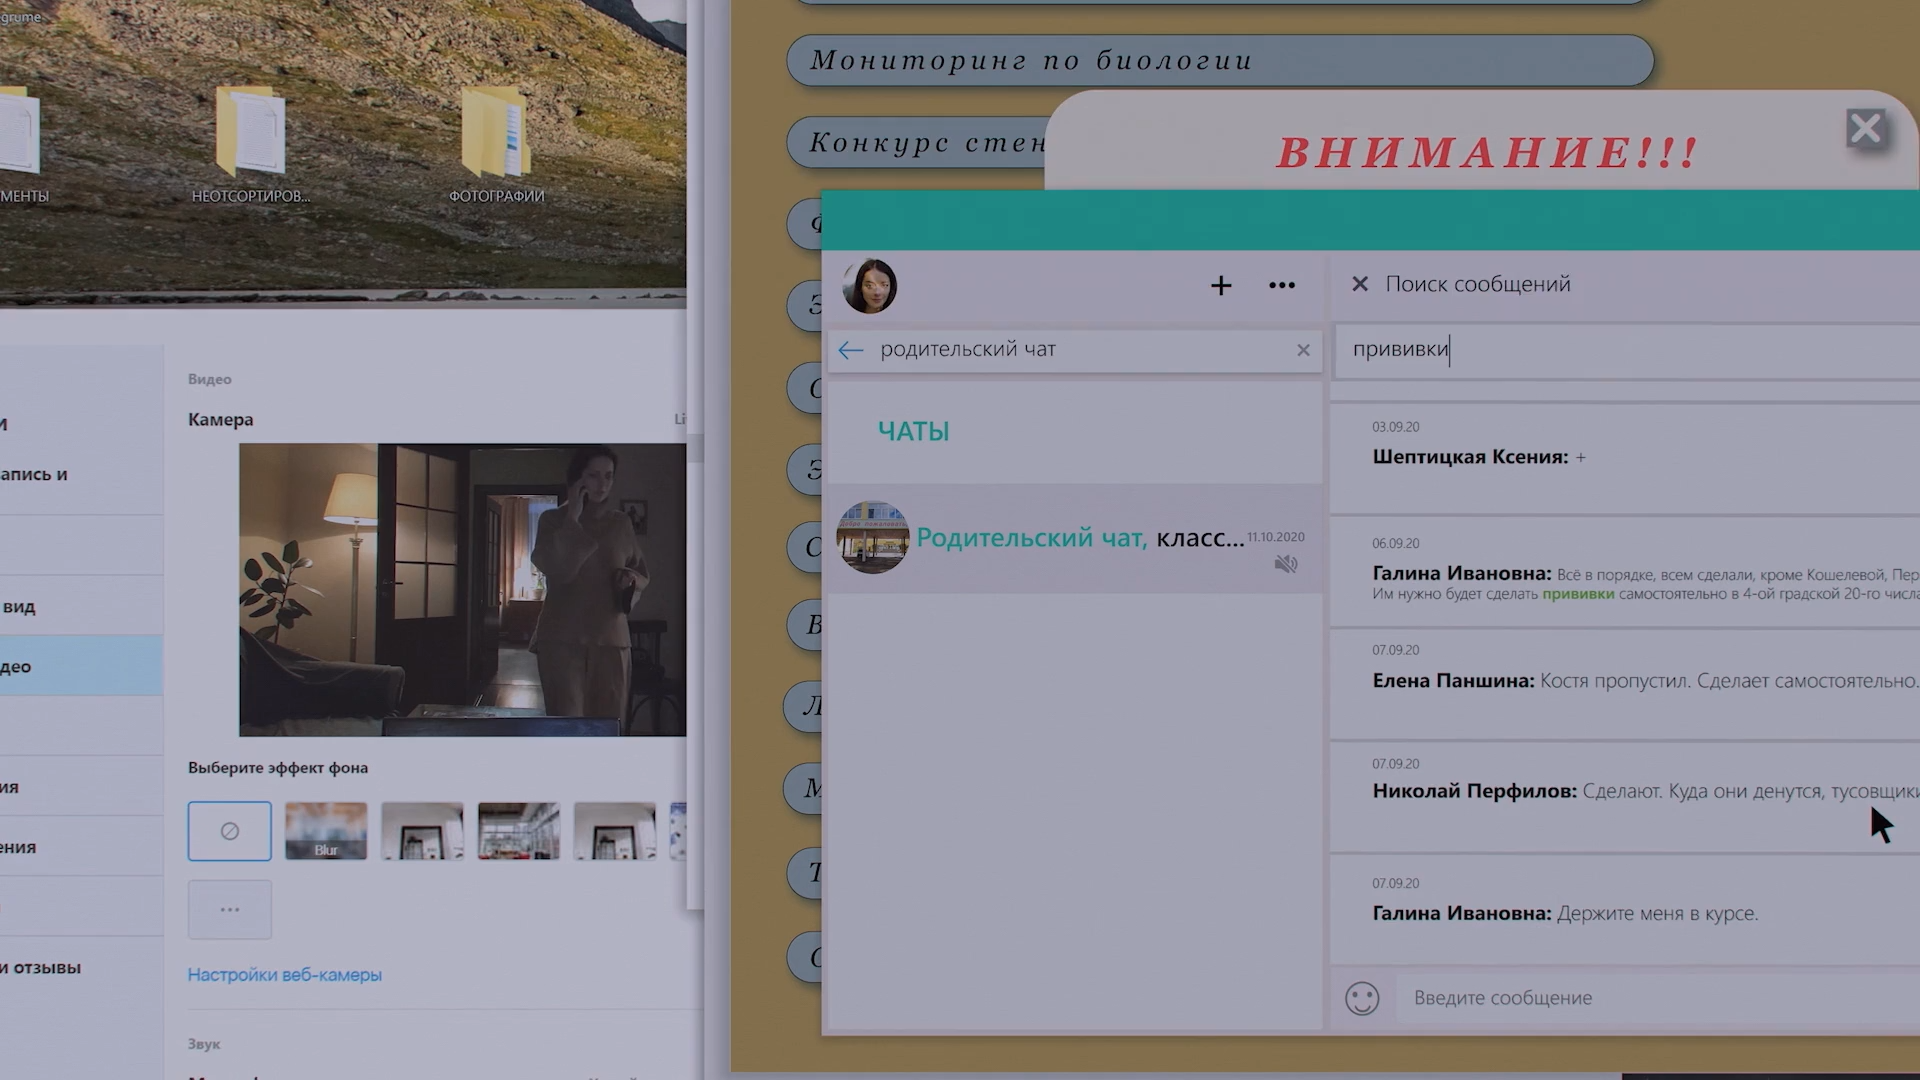
Task: Close the Поиск сообщений panel
Action: (1360, 284)
